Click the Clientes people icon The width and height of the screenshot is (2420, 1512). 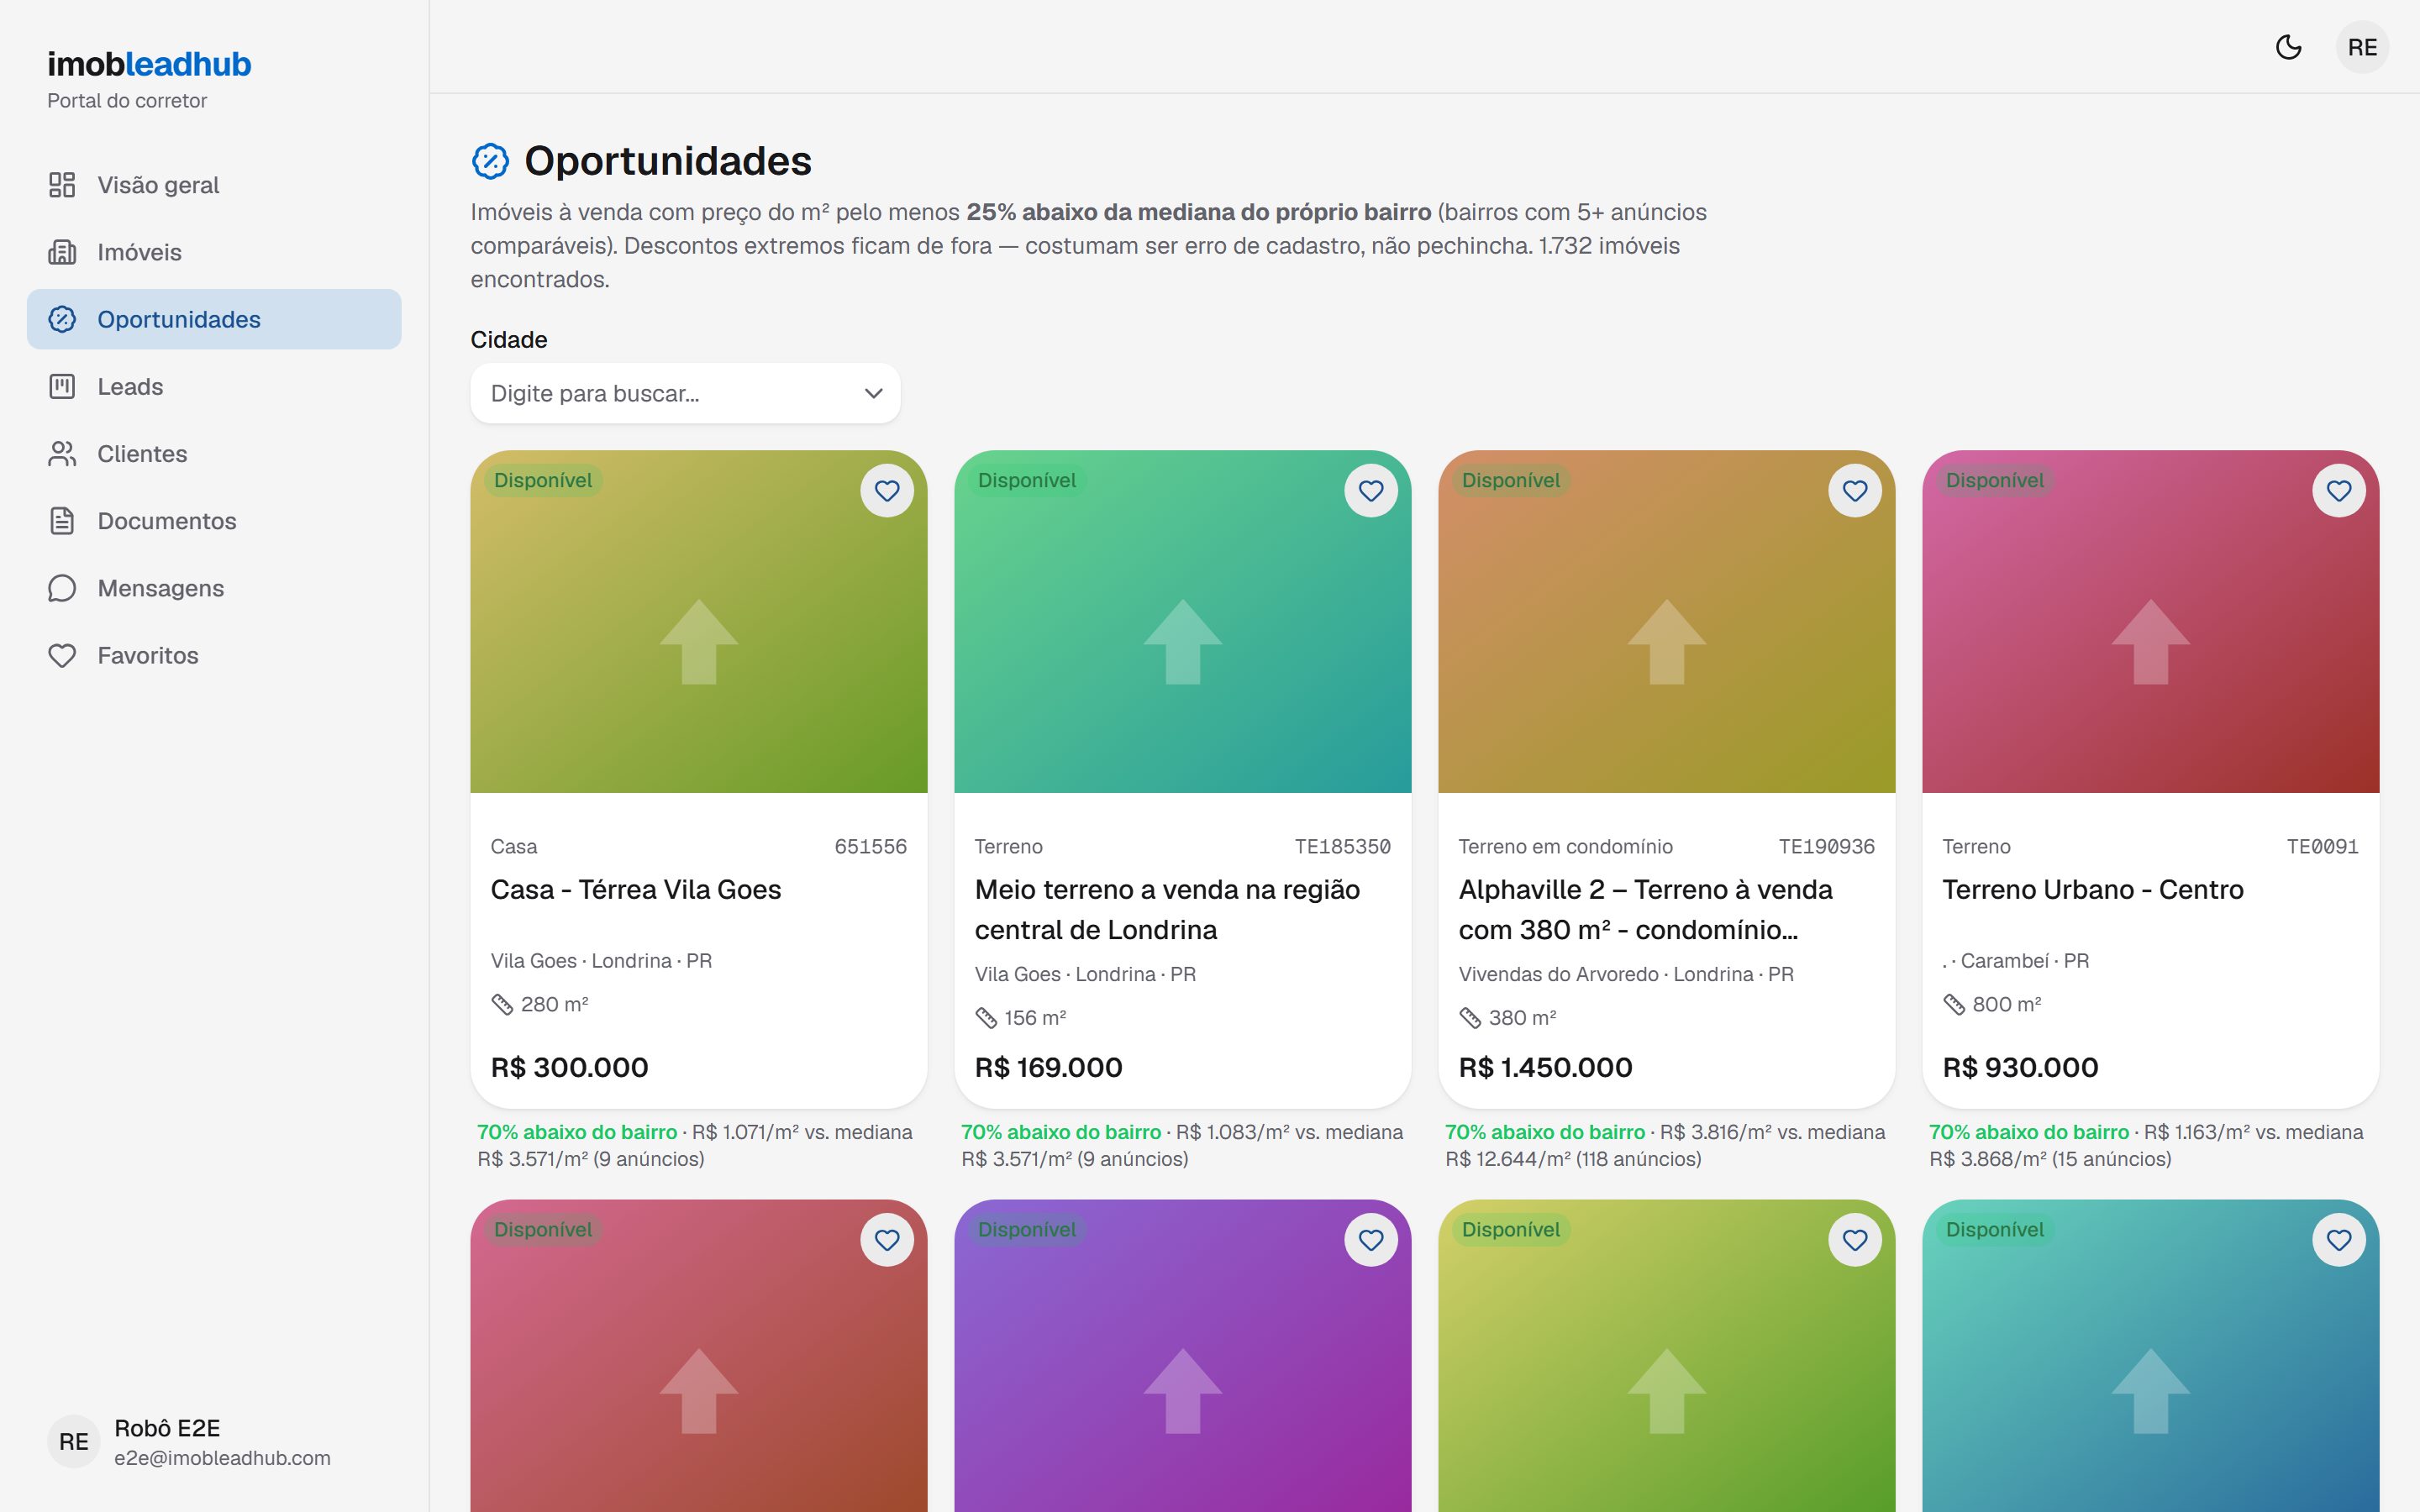[x=62, y=454]
